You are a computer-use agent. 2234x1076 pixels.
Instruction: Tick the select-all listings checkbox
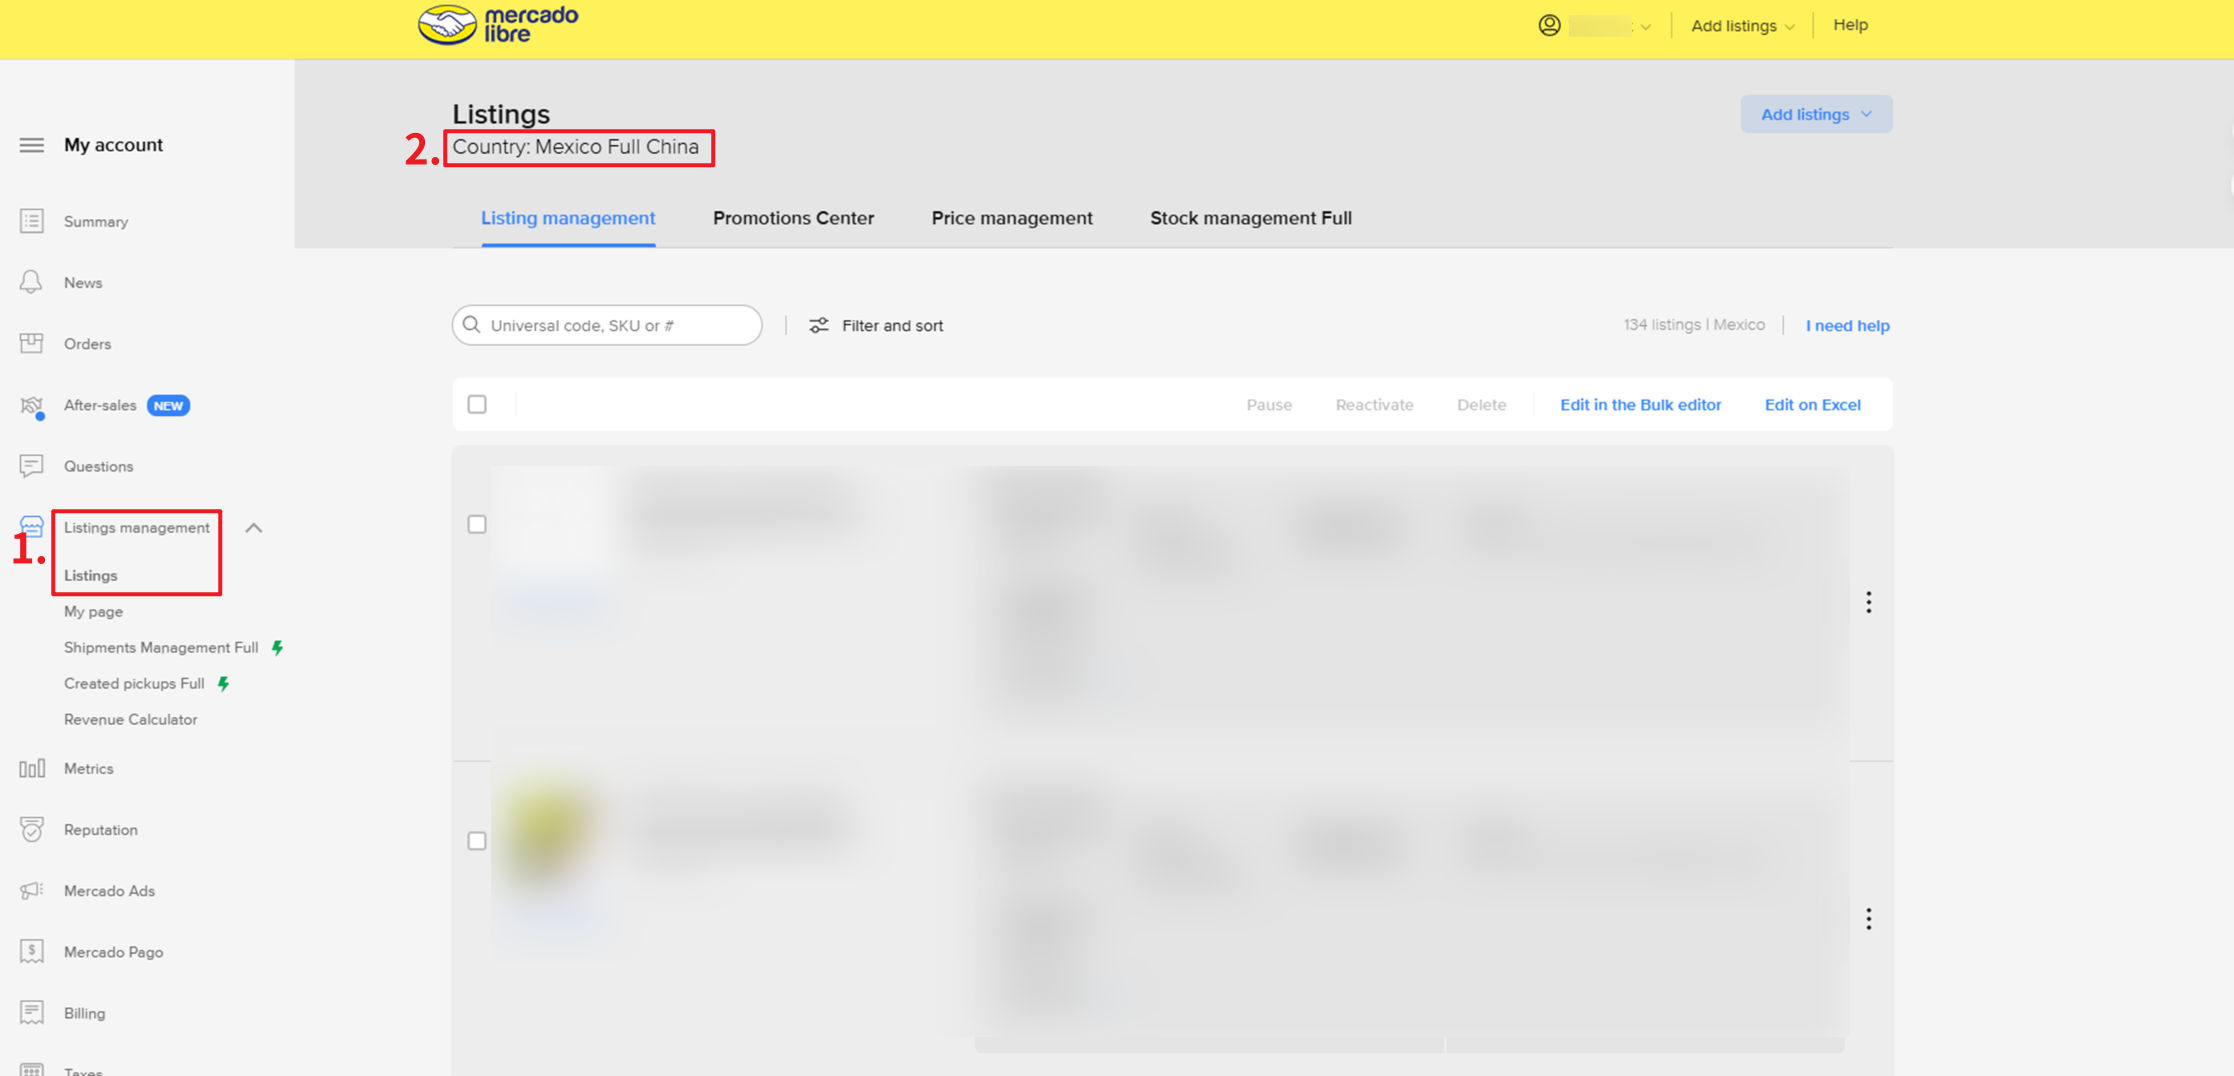click(477, 405)
